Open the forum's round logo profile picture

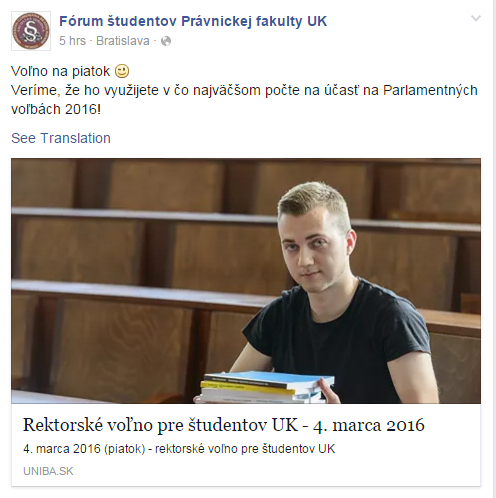tap(31, 31)
